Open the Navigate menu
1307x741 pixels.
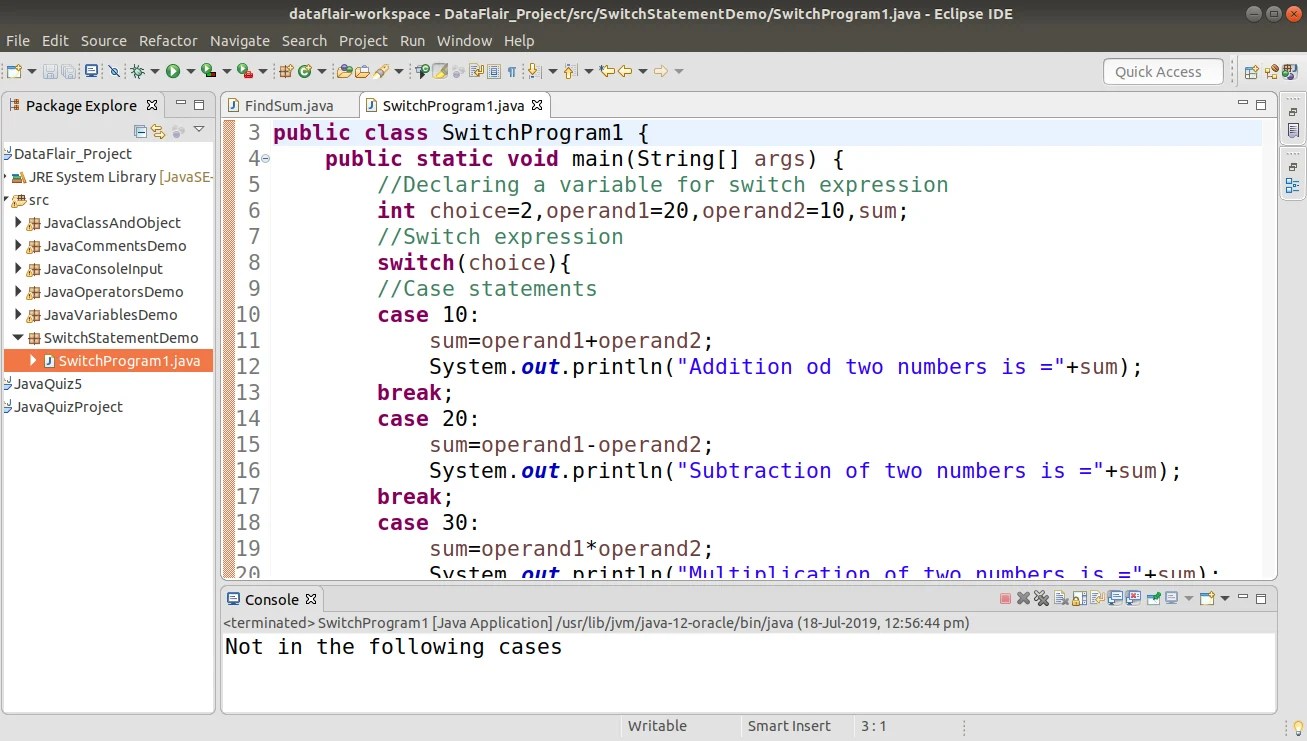pos(240,41)
